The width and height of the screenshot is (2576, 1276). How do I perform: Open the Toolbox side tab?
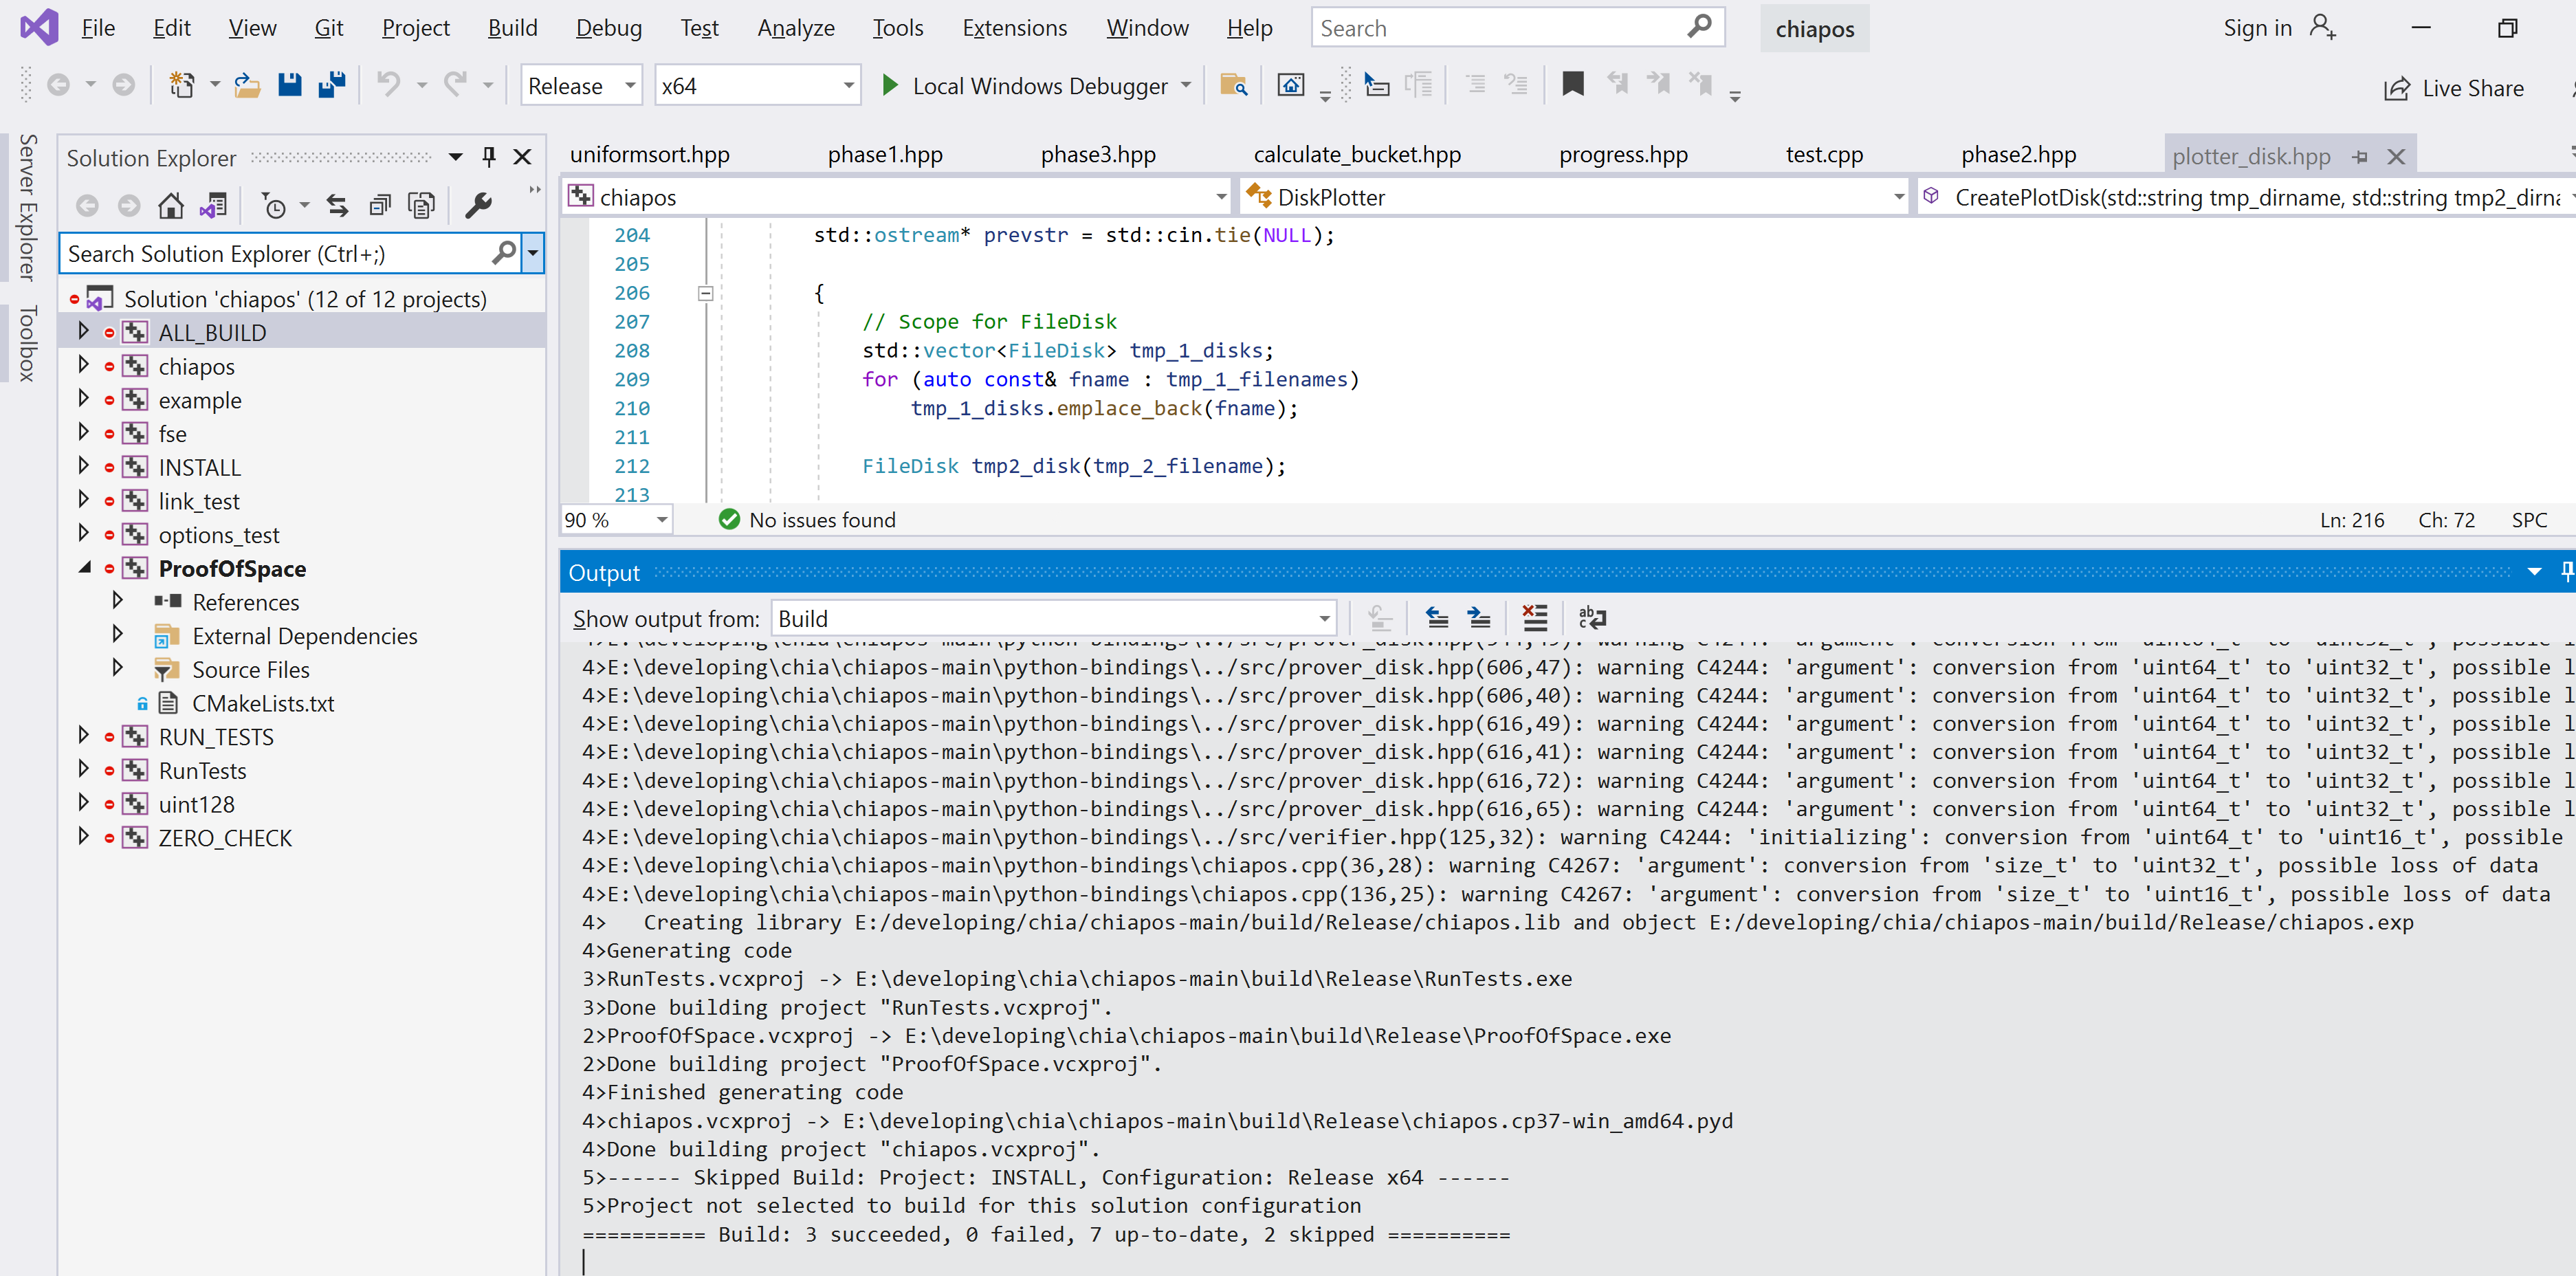[27, 343]
